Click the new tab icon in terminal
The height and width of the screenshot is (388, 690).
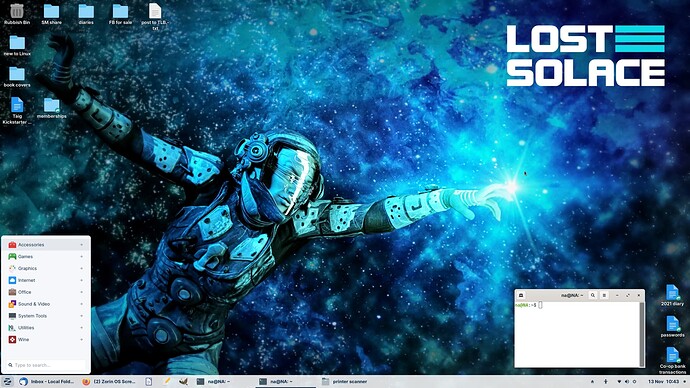click(521, 295)
